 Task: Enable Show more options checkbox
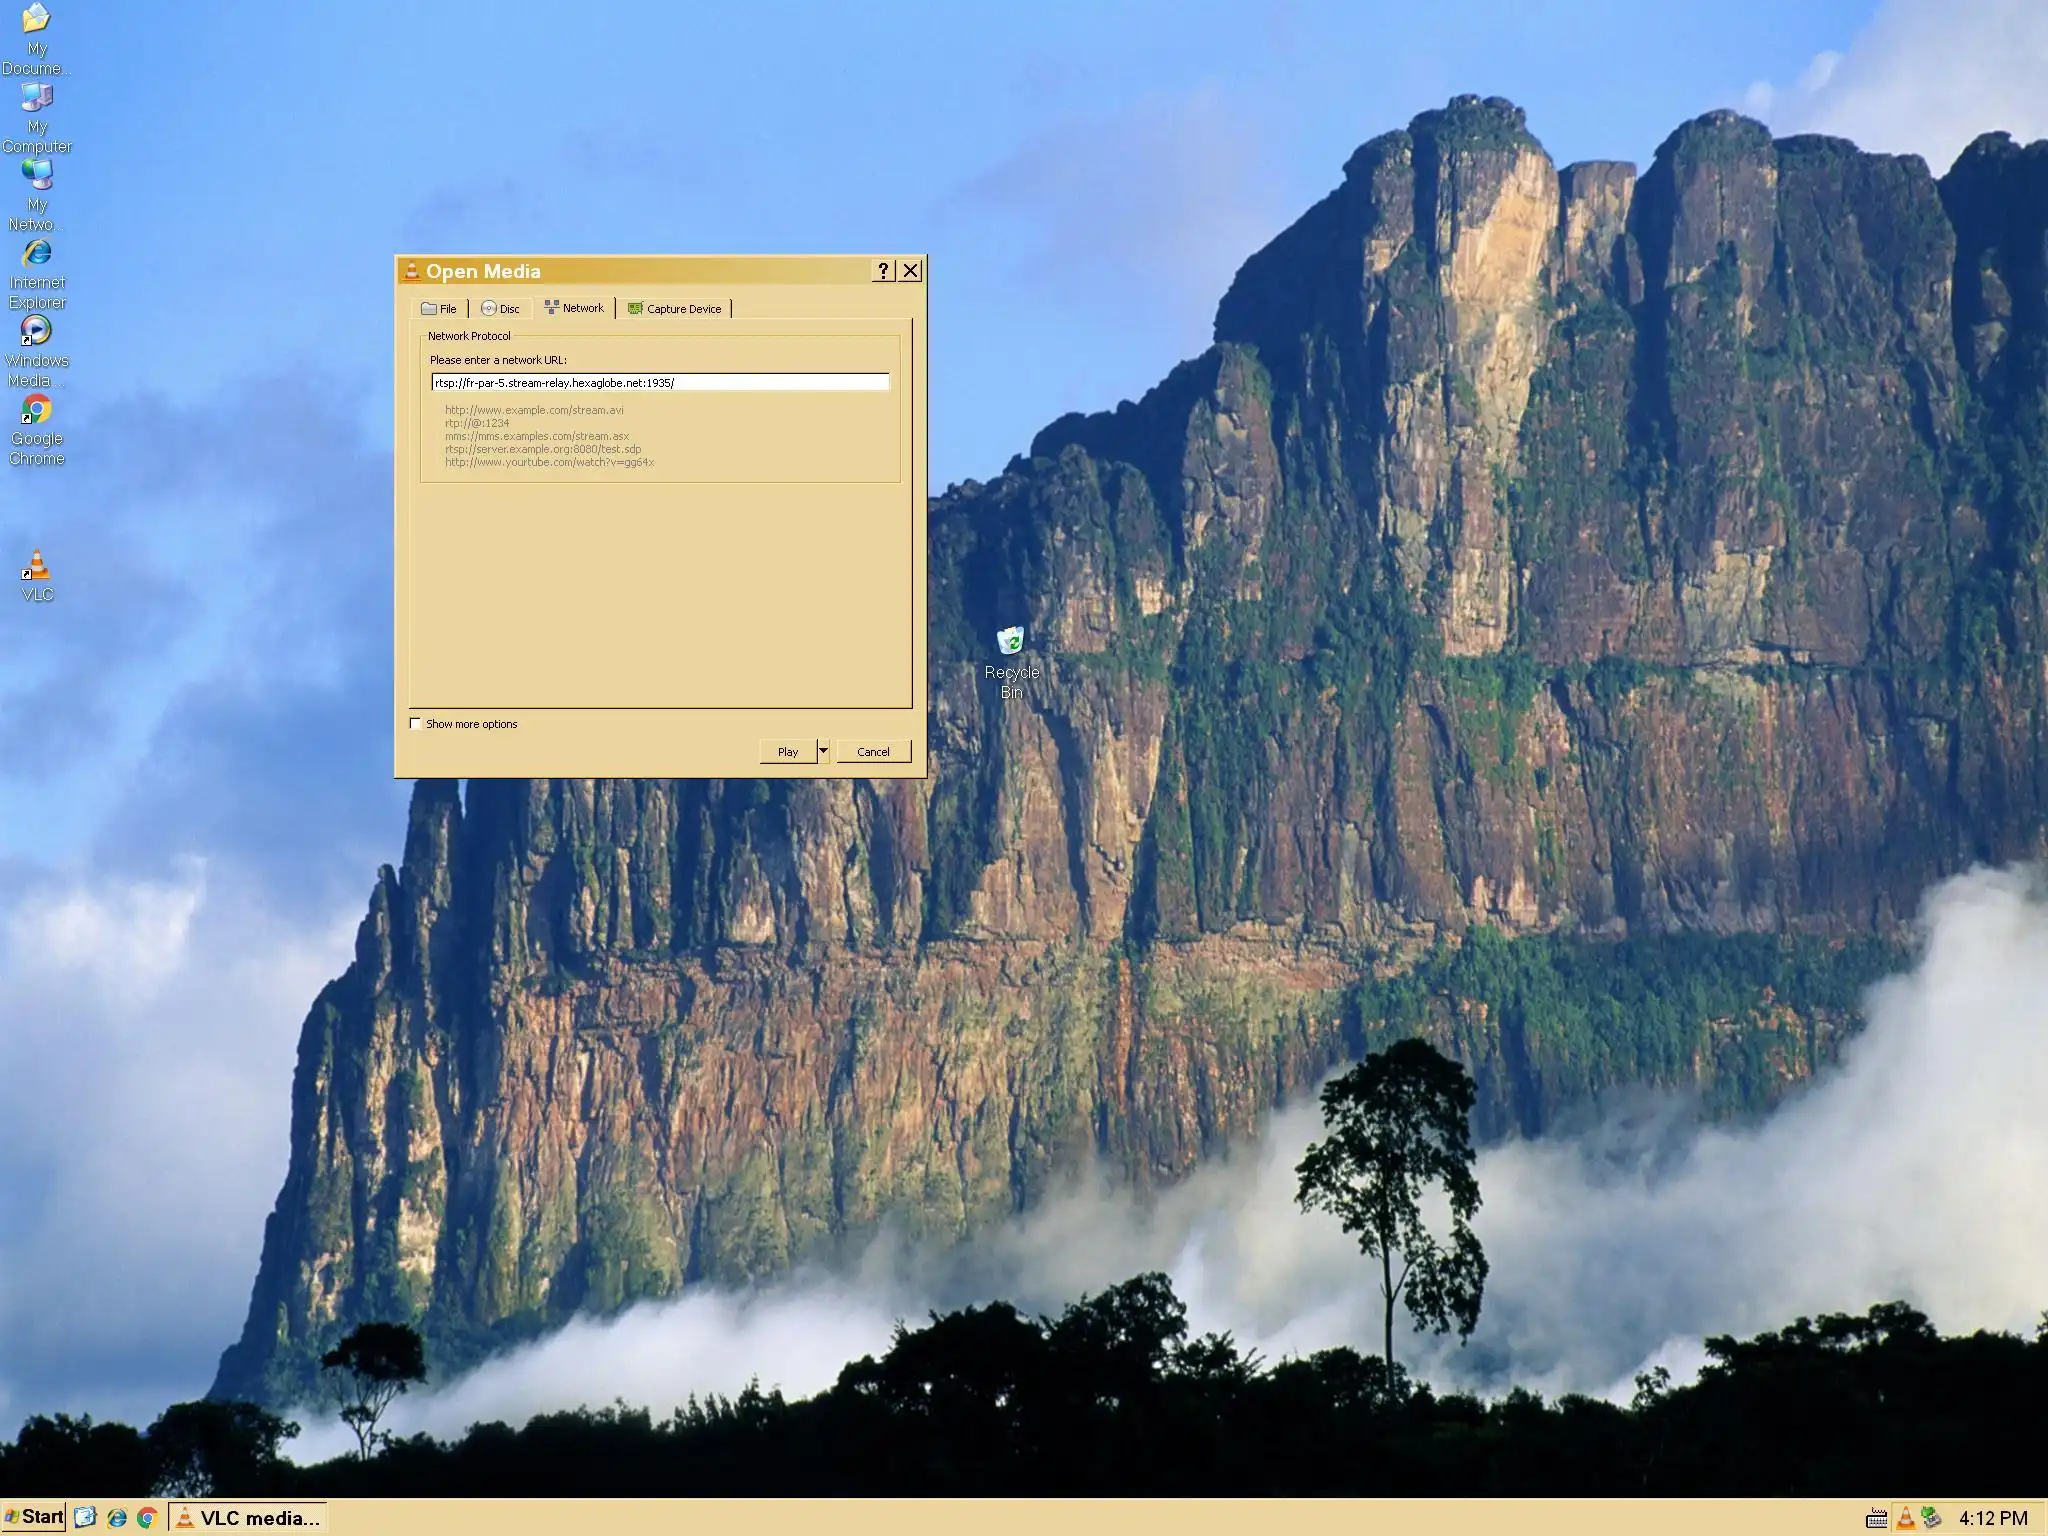(416, 724)
